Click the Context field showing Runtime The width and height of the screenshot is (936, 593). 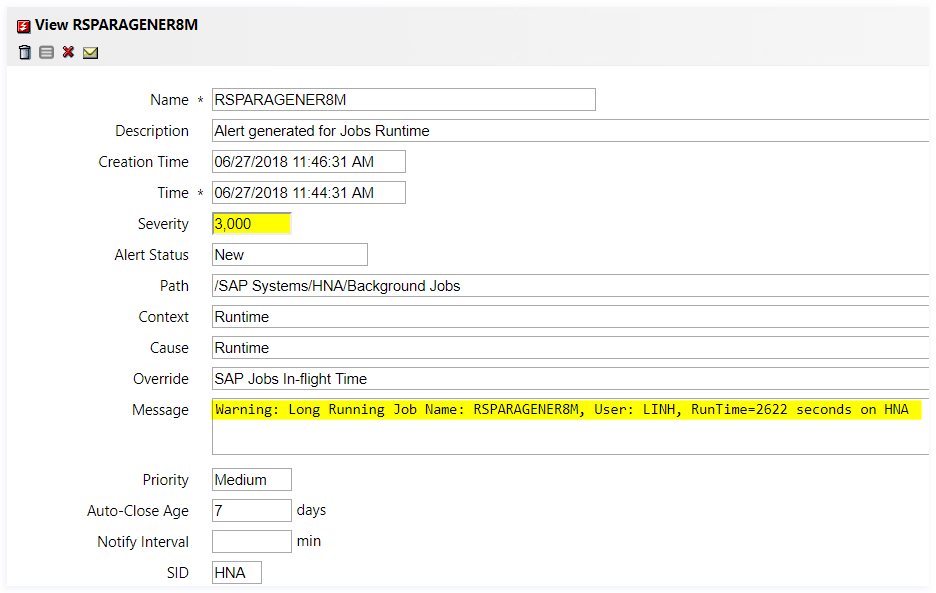(x=570, y=317)
